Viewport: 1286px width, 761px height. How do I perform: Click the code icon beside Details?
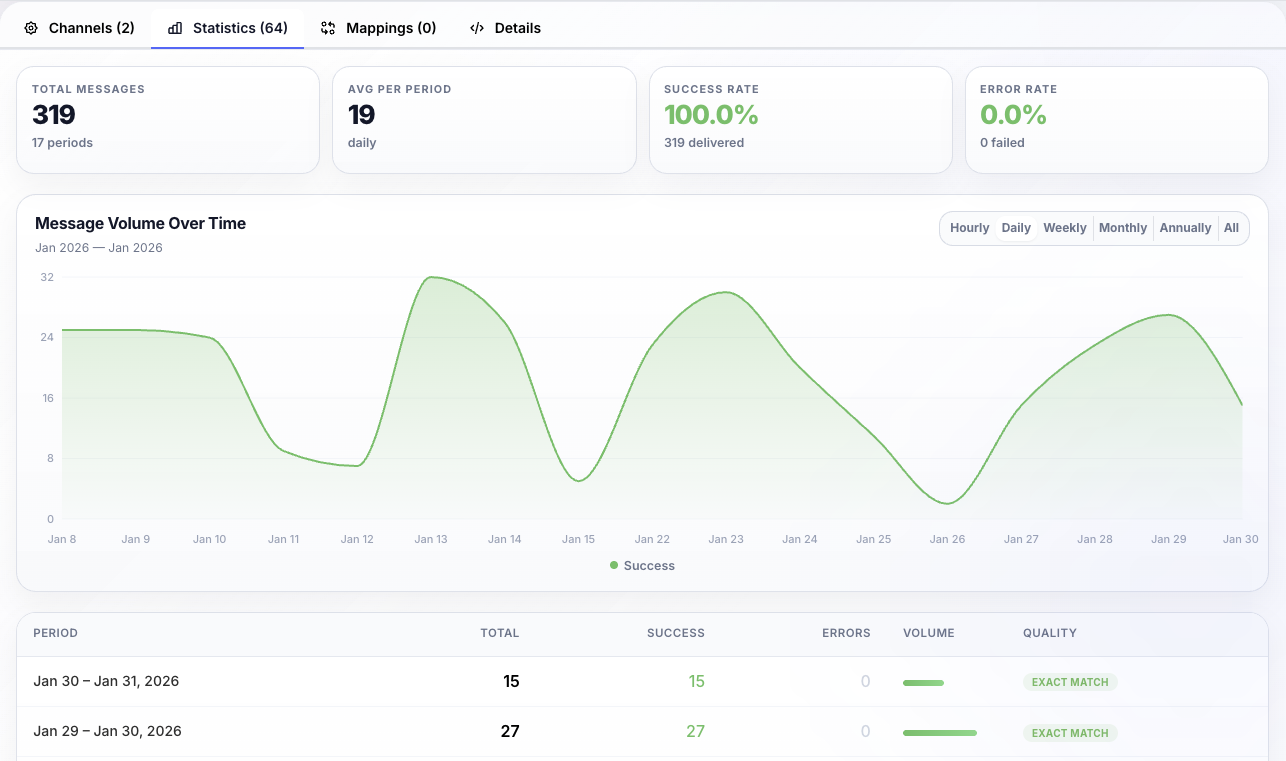pyautogui.click(x=477, y=28)
